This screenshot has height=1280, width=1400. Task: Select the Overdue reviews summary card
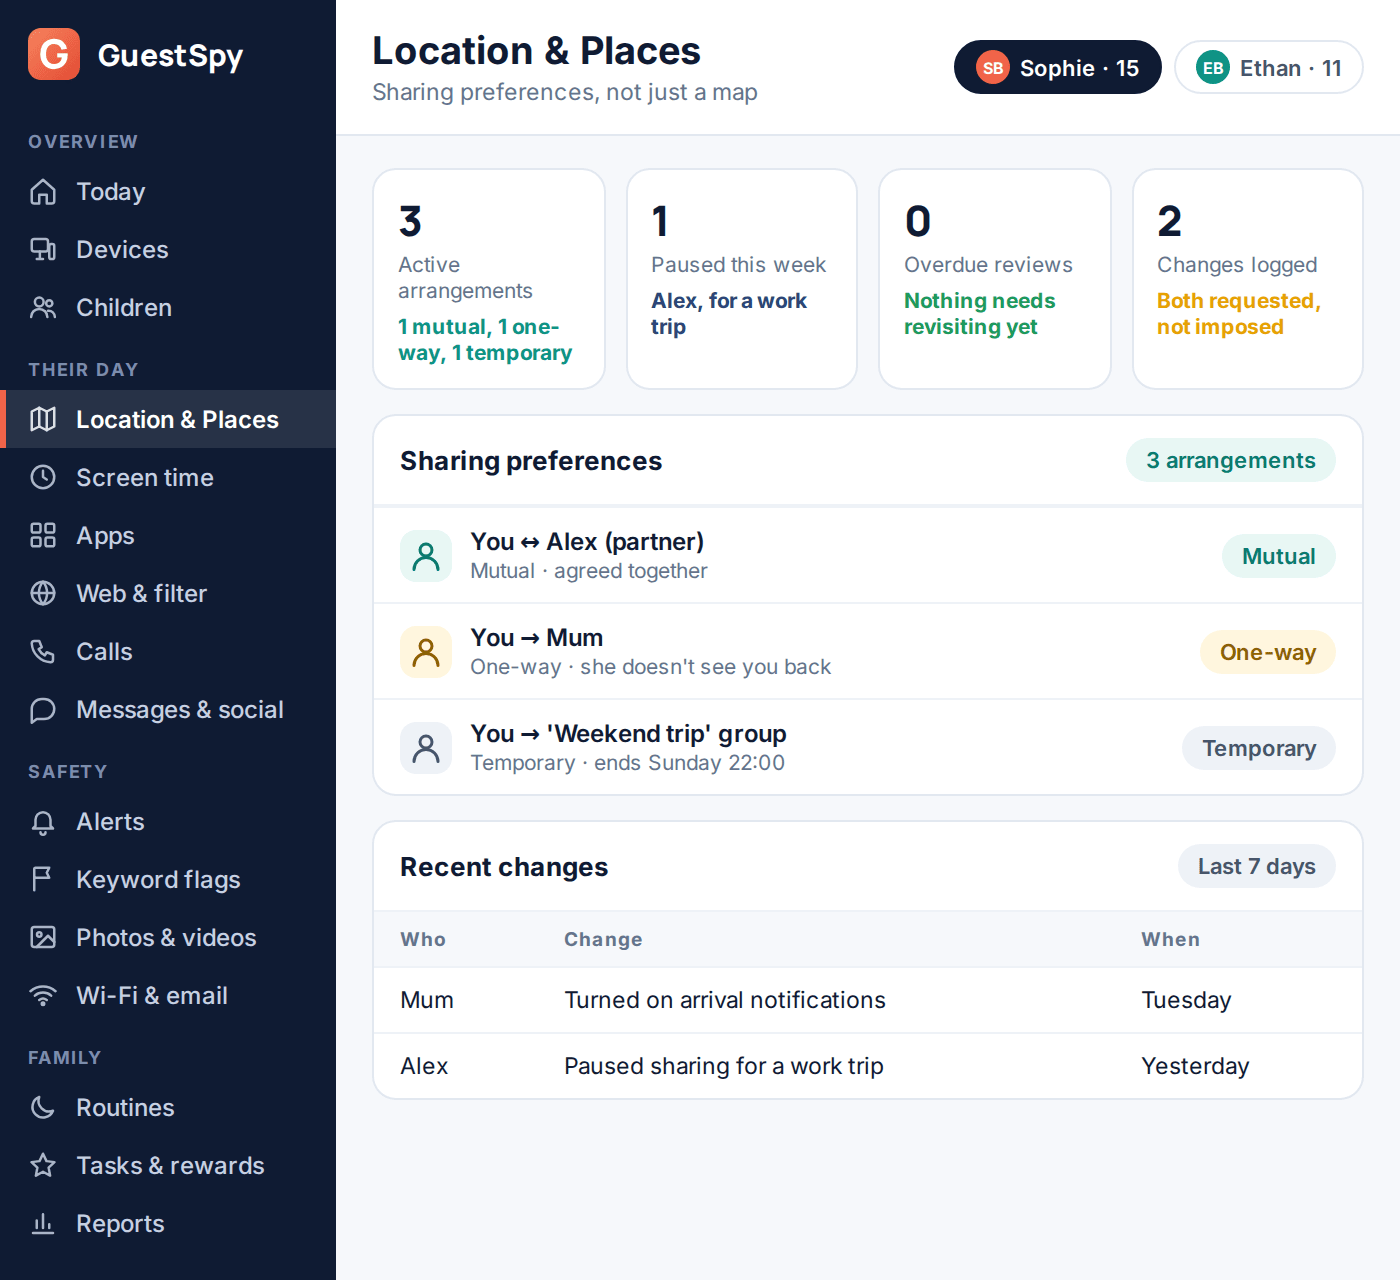pyautogui.click(x=995, y=279)
